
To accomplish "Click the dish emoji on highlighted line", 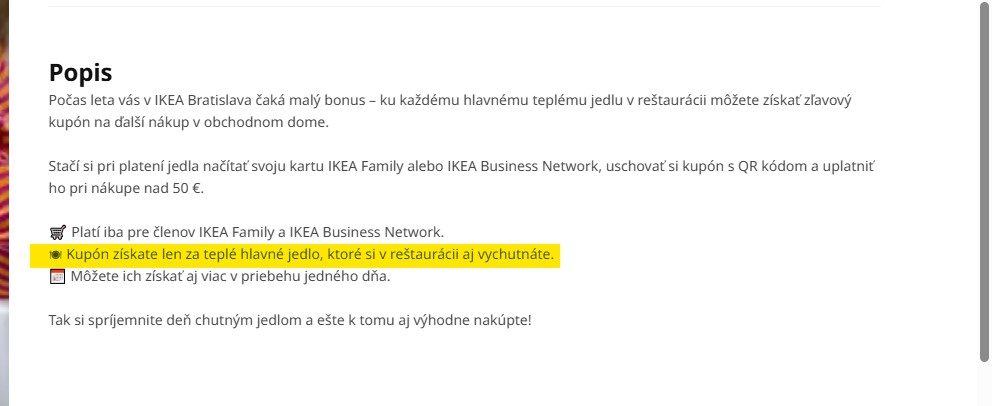I will click(x=56, y=255).
